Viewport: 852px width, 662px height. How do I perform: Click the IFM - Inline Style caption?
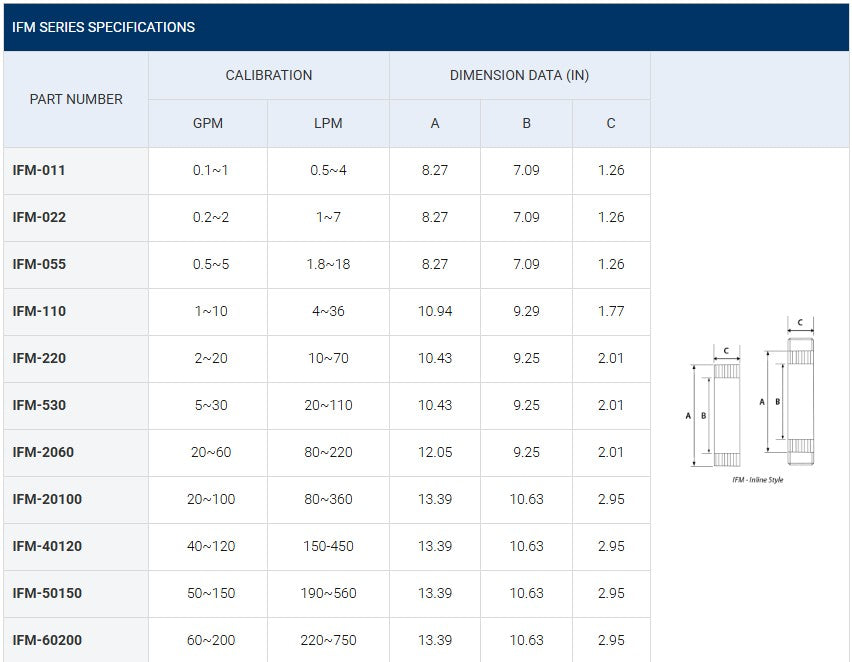pos(757,480)
